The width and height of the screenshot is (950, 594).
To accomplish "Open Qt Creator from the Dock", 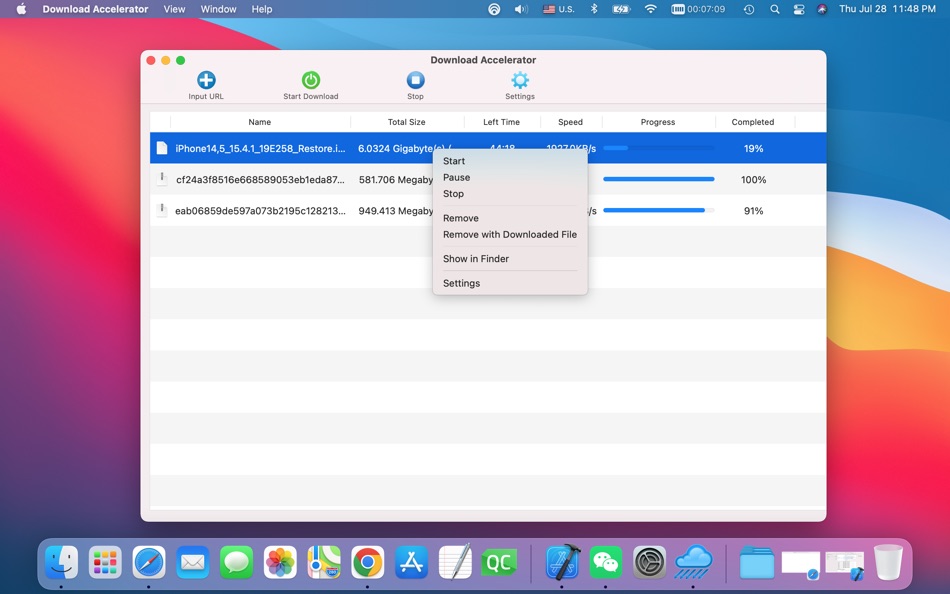I will click(499, 562).
